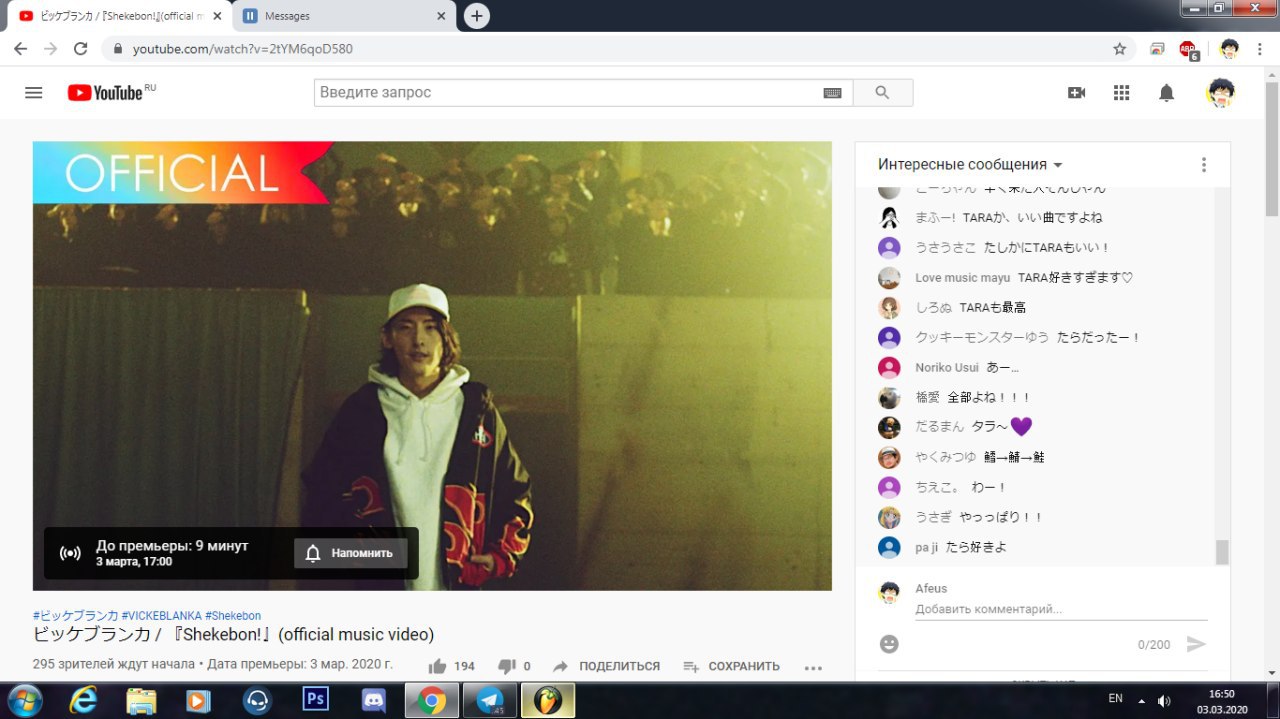
Task: Click avatar next to 'しろぬ' message
Action: pyautogui.click(x=889, y=308)
